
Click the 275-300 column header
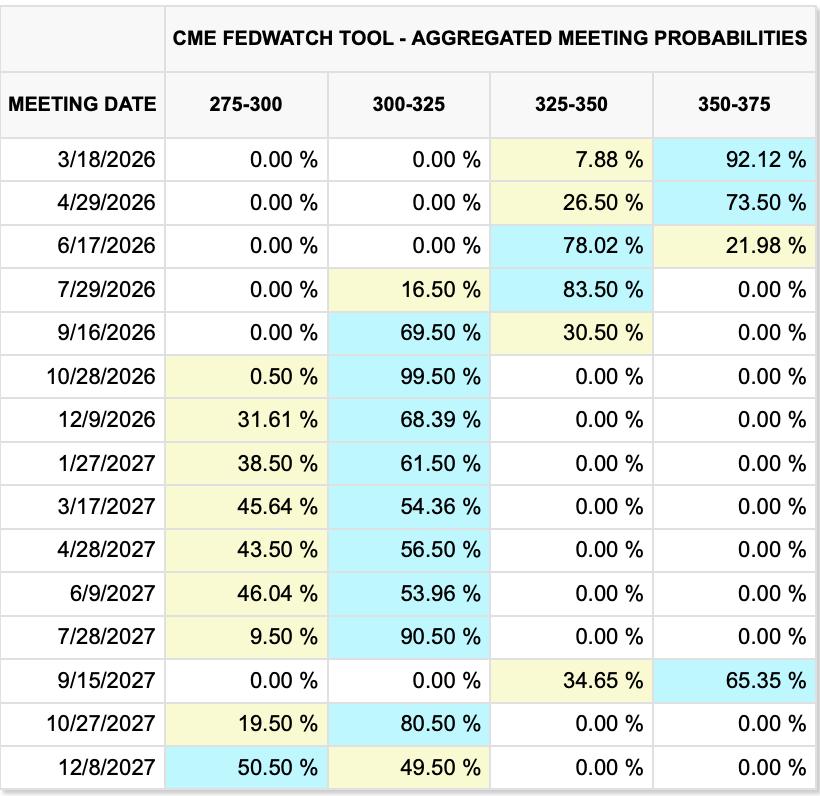246,104
